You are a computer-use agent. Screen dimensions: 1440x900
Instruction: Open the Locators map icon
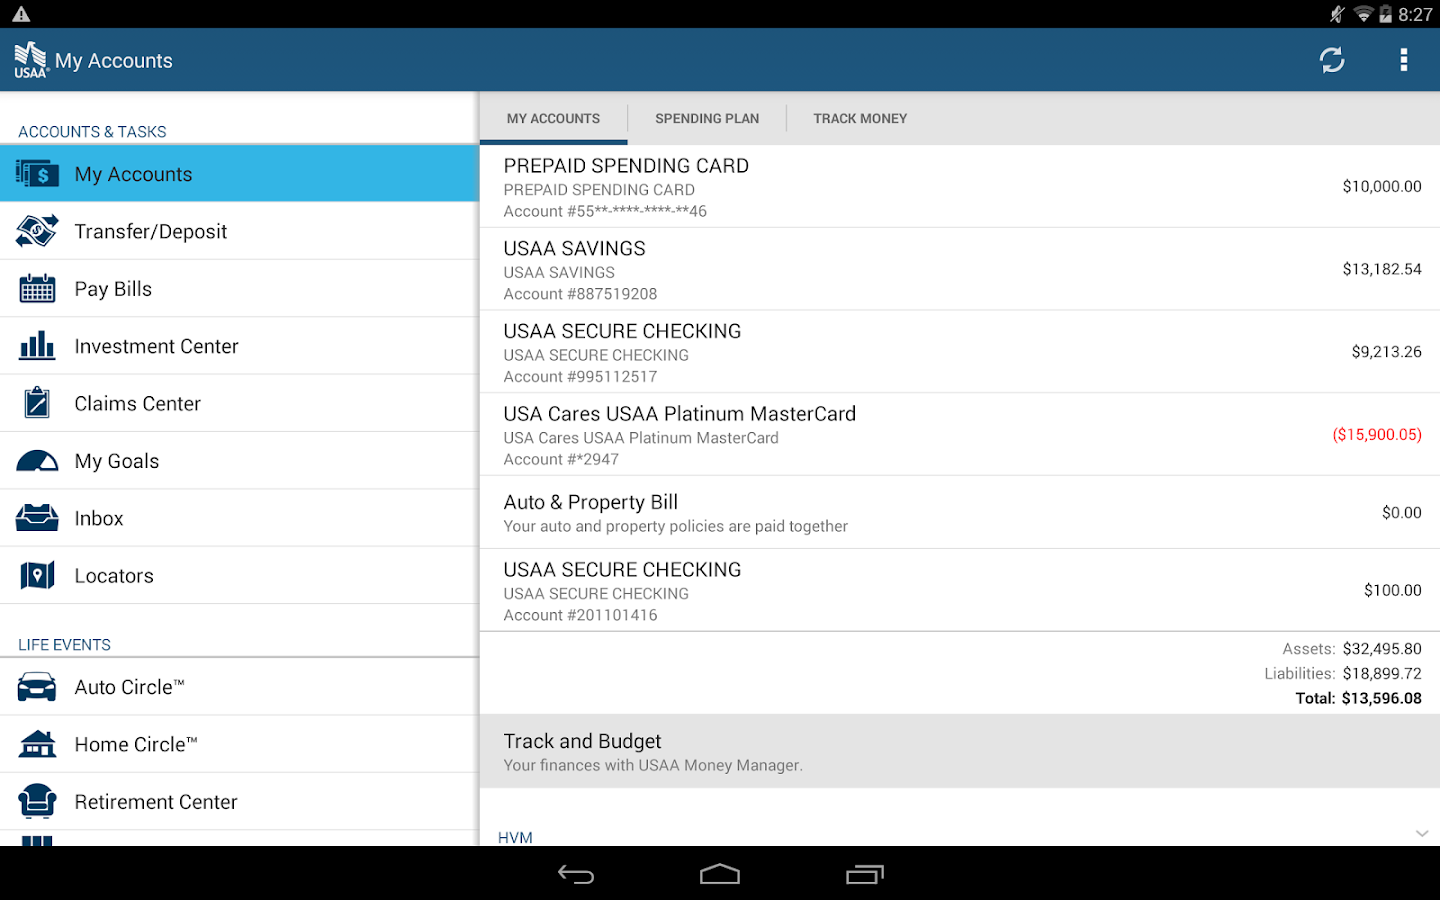click(x=37, y=576)
